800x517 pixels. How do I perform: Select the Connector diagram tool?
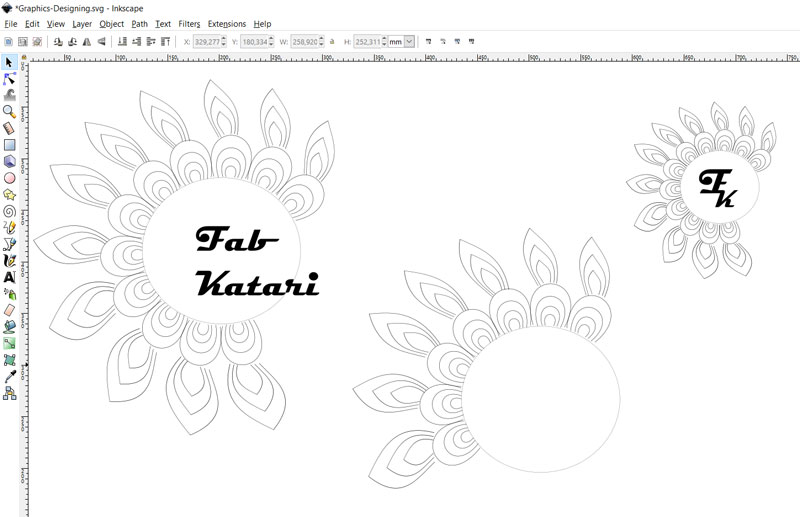coord(9,393)
